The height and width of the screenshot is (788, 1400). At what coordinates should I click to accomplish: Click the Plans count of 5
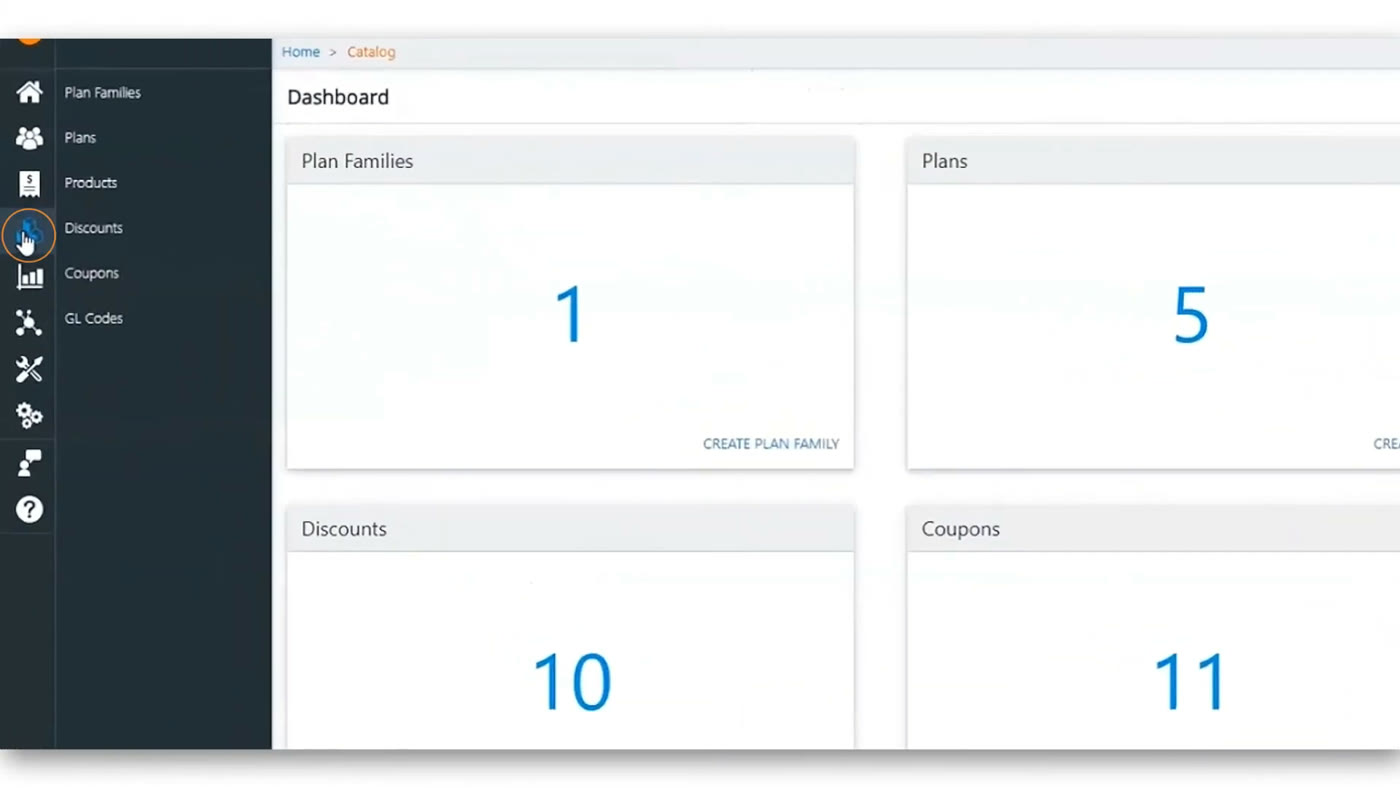(1191, 316)
